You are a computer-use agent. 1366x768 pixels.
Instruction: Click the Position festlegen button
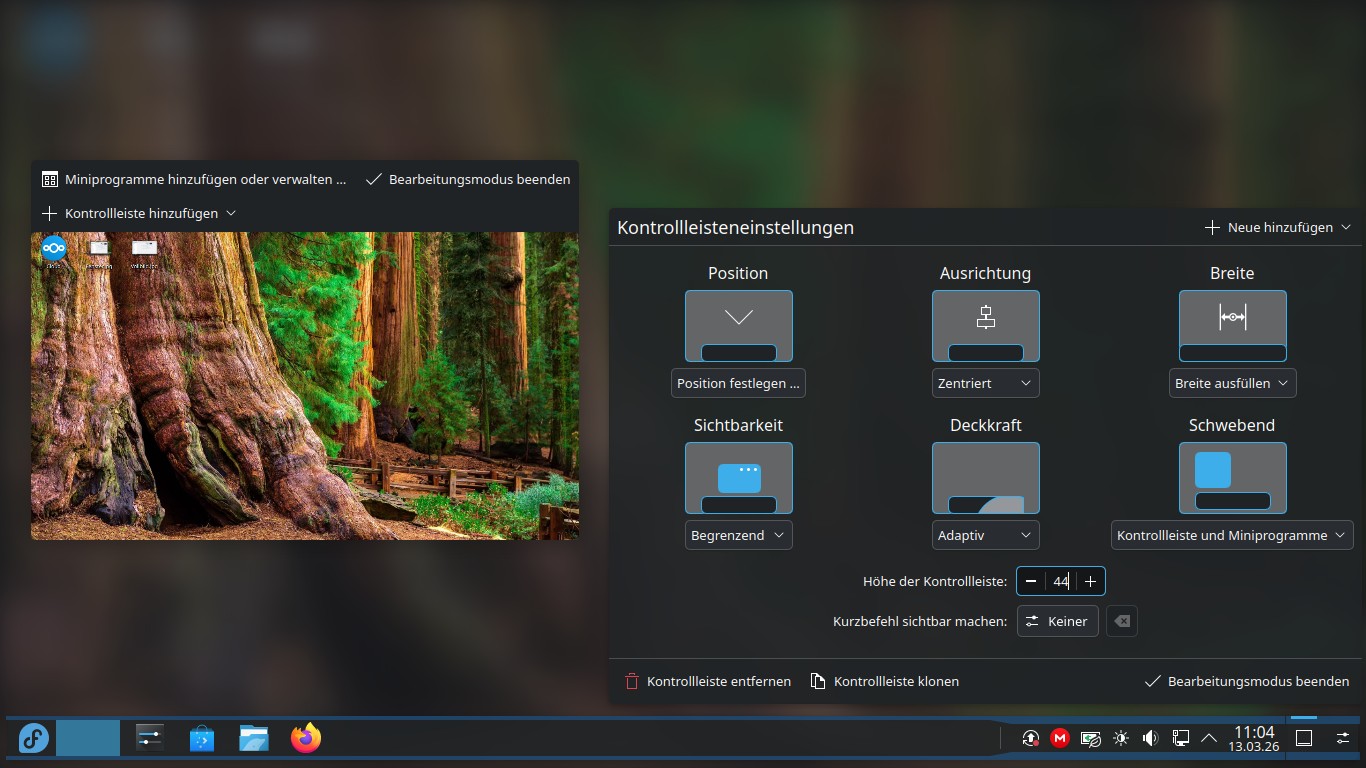(739, 383)
